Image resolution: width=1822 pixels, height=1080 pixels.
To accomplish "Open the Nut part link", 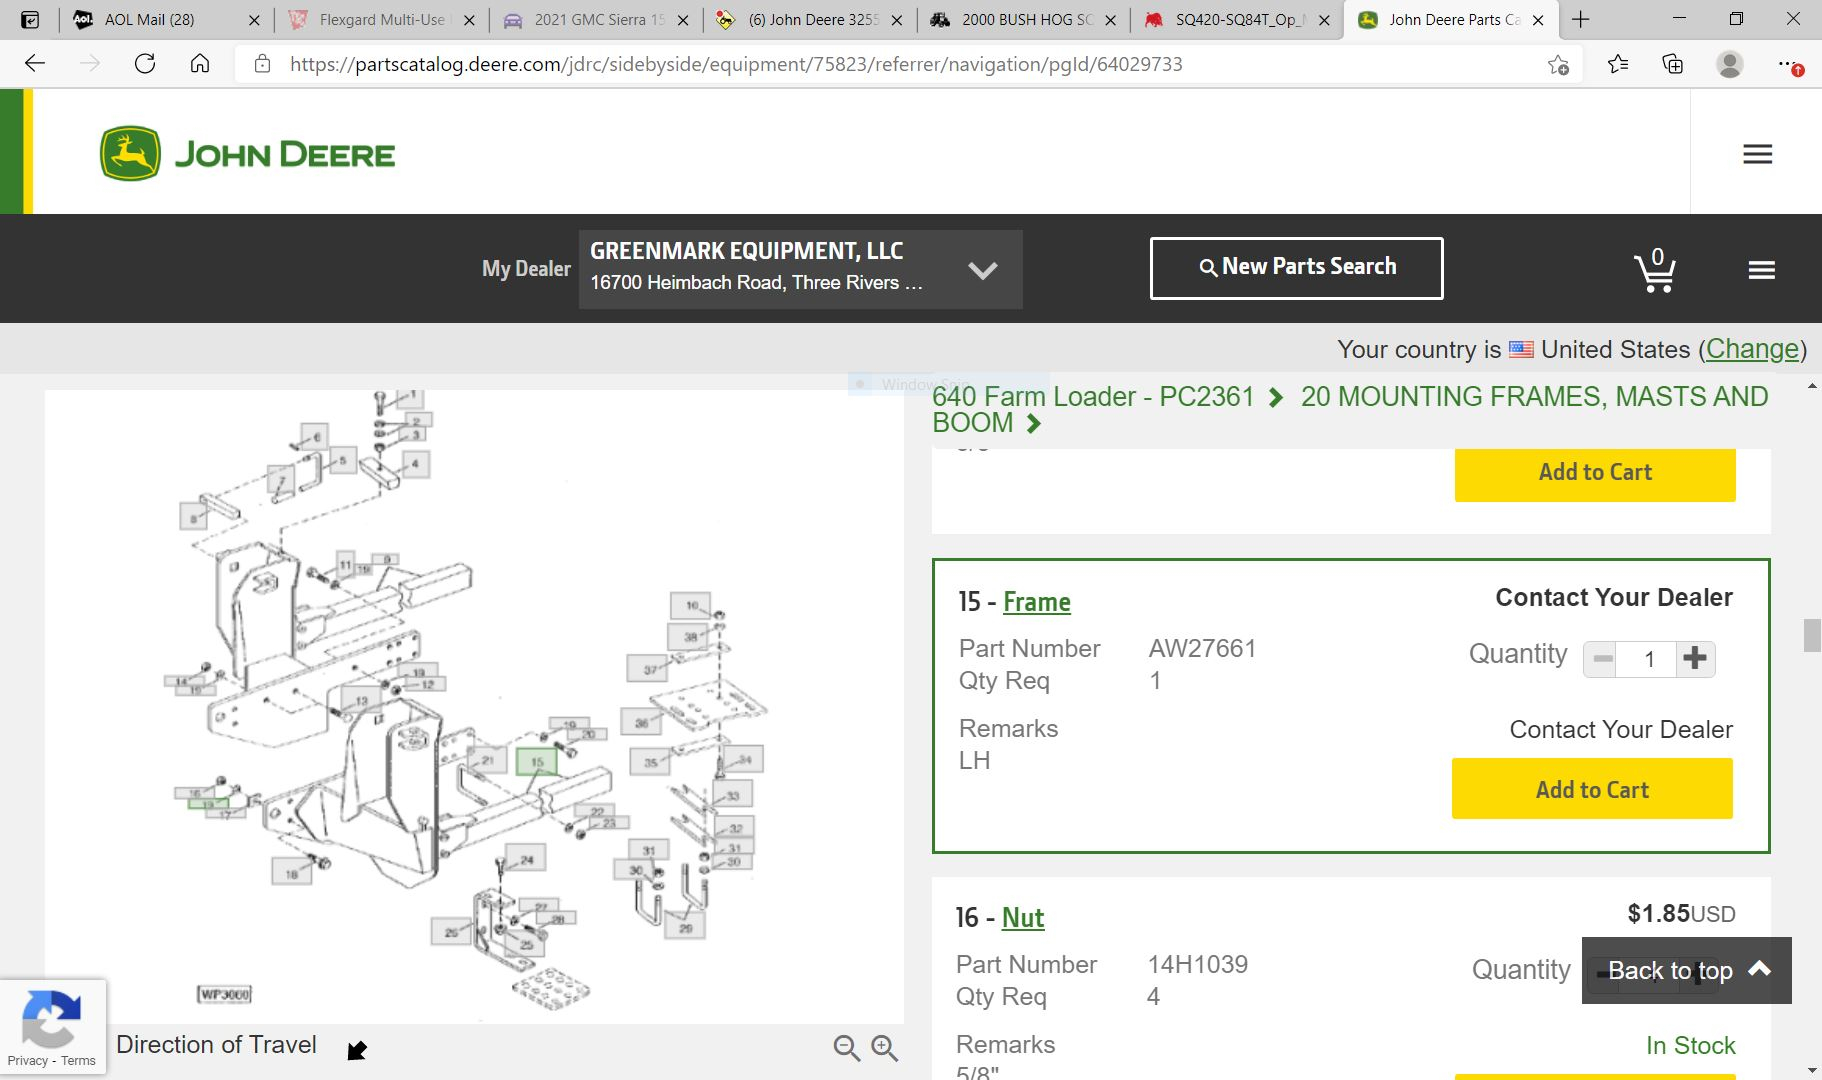I will click(x=1022, y=918).
